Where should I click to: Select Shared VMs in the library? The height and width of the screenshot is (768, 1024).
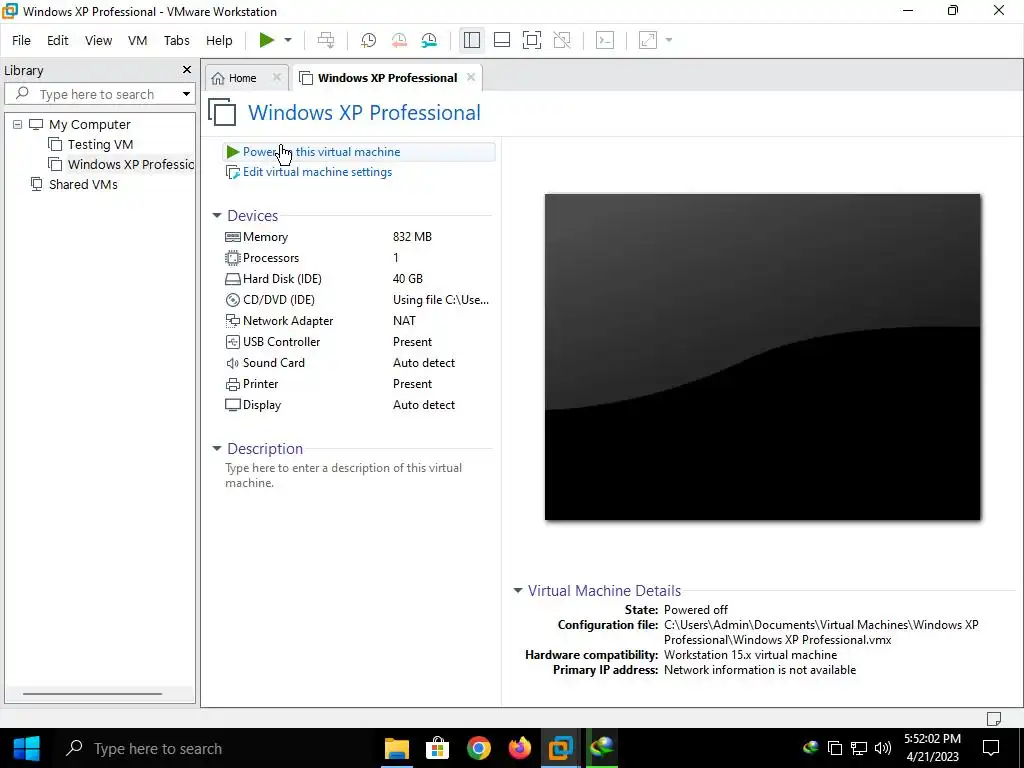pos(74,184)
